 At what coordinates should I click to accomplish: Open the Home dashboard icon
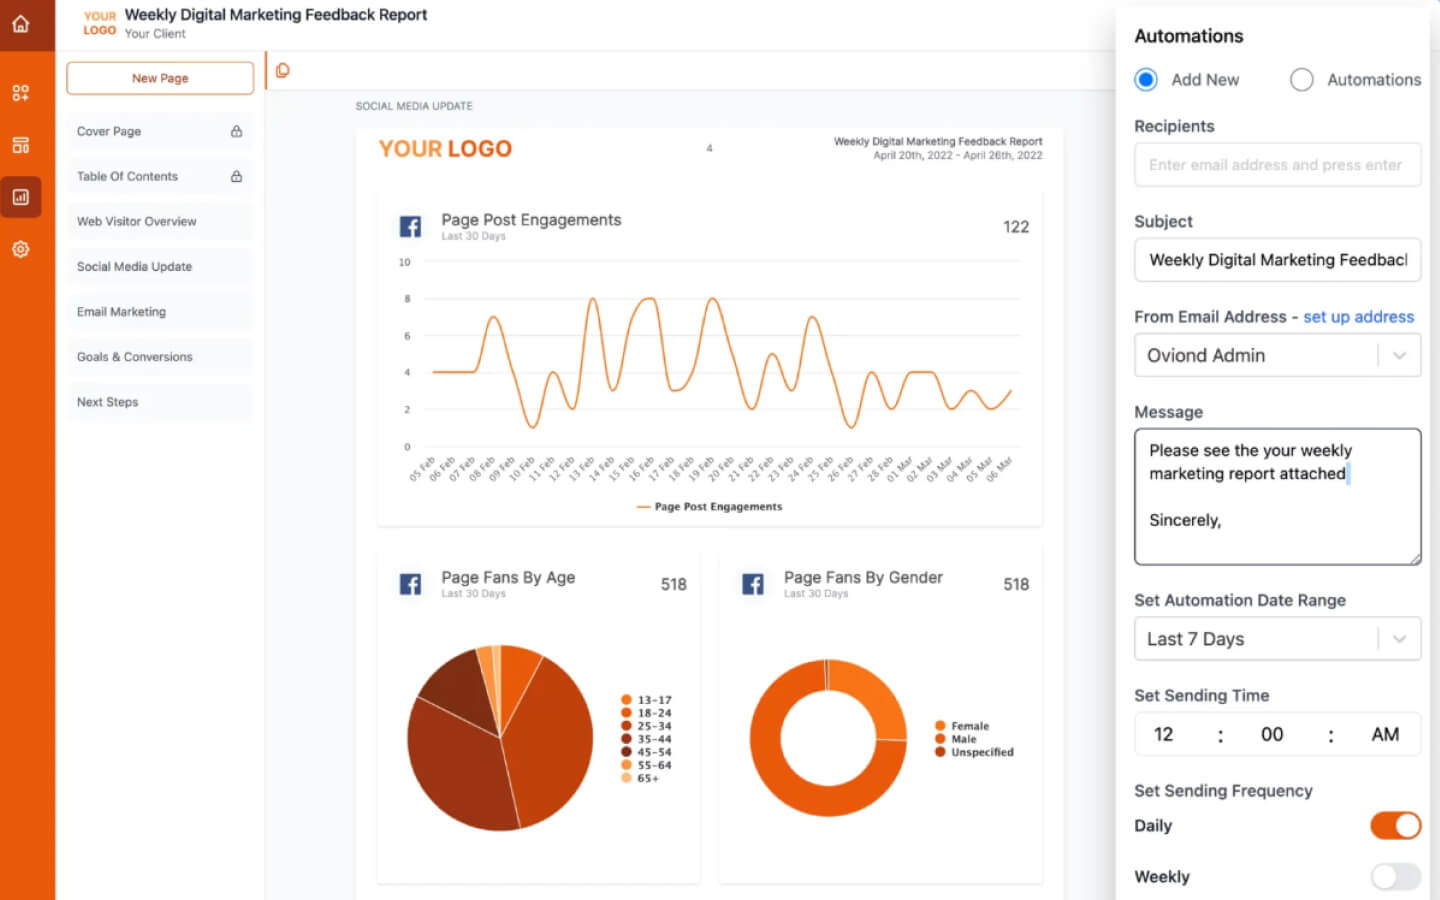pos(21,25)
